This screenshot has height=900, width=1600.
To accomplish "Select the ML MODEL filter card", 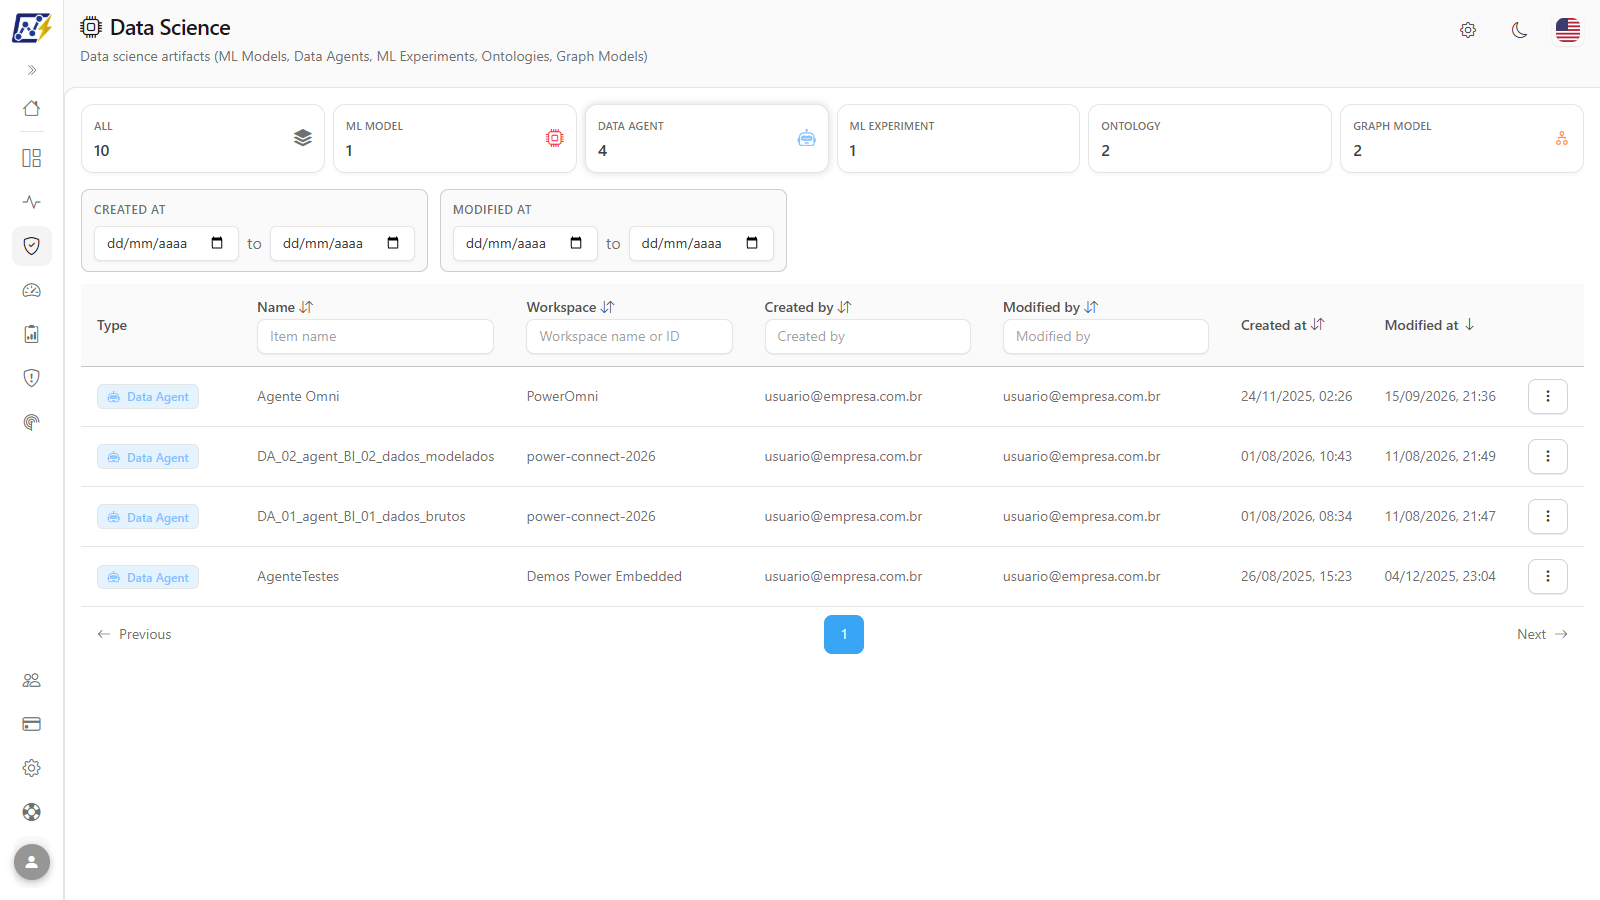I will tap(455, 139).
